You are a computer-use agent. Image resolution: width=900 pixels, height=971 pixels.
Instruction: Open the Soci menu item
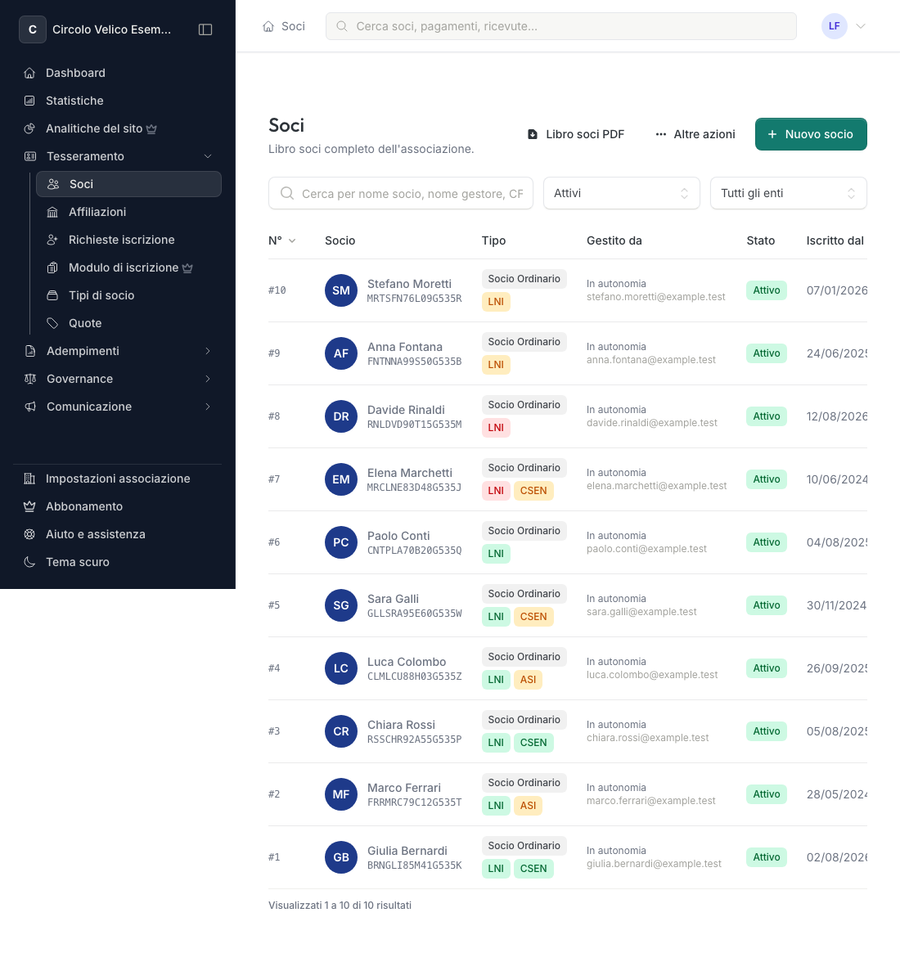[x=129, y=185]
